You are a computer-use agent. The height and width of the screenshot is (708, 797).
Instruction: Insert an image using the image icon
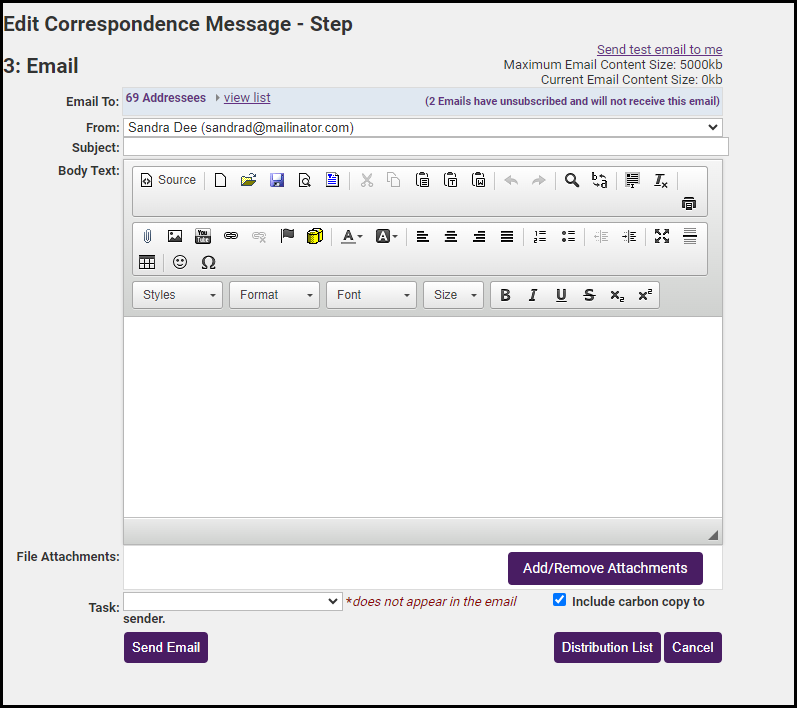click(x=175, y=236)
